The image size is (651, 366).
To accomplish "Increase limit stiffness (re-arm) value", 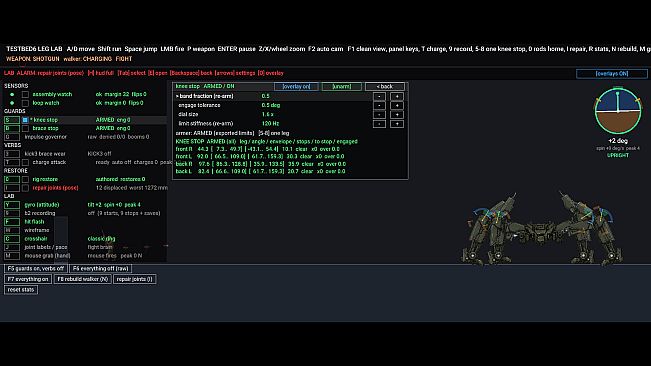I will 397,124.
